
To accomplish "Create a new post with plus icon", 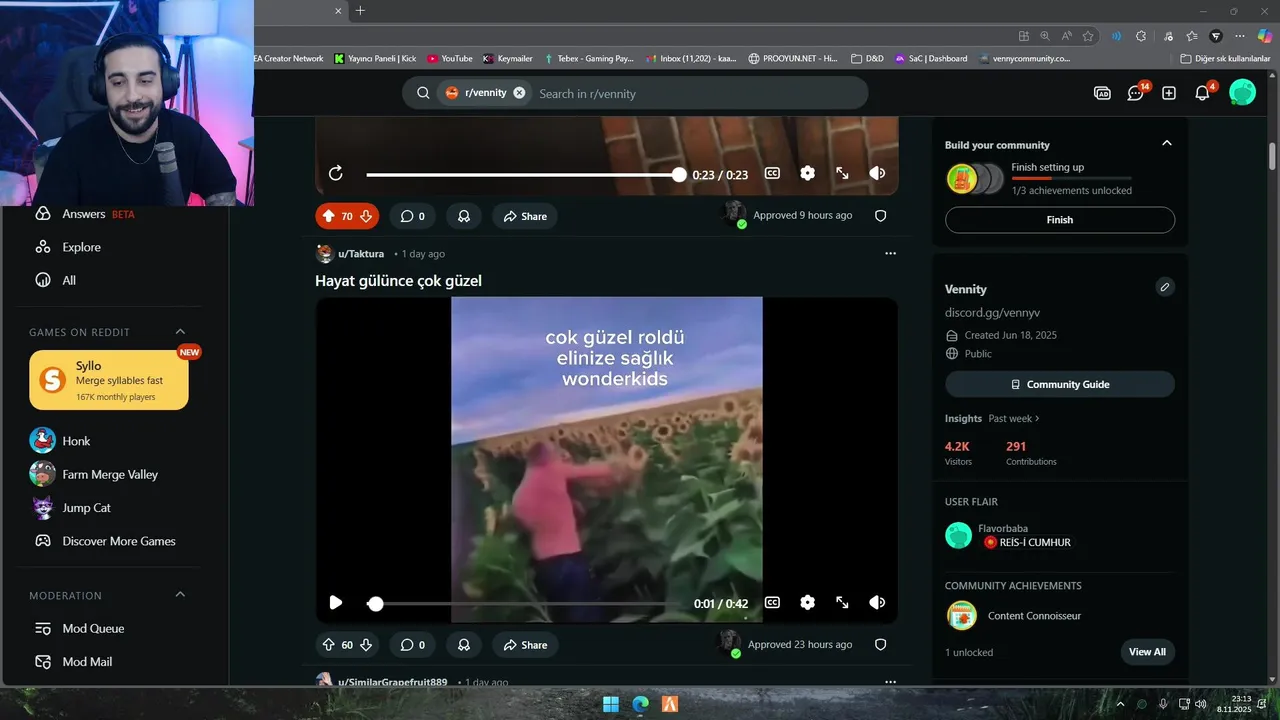I will point(1169,93).
